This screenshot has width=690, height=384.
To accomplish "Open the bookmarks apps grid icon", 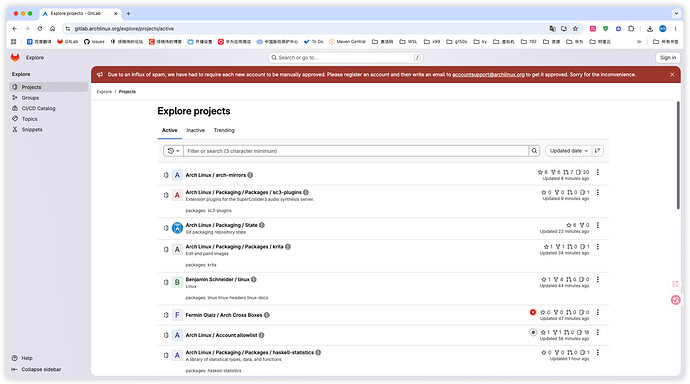I will pos(14,41).
